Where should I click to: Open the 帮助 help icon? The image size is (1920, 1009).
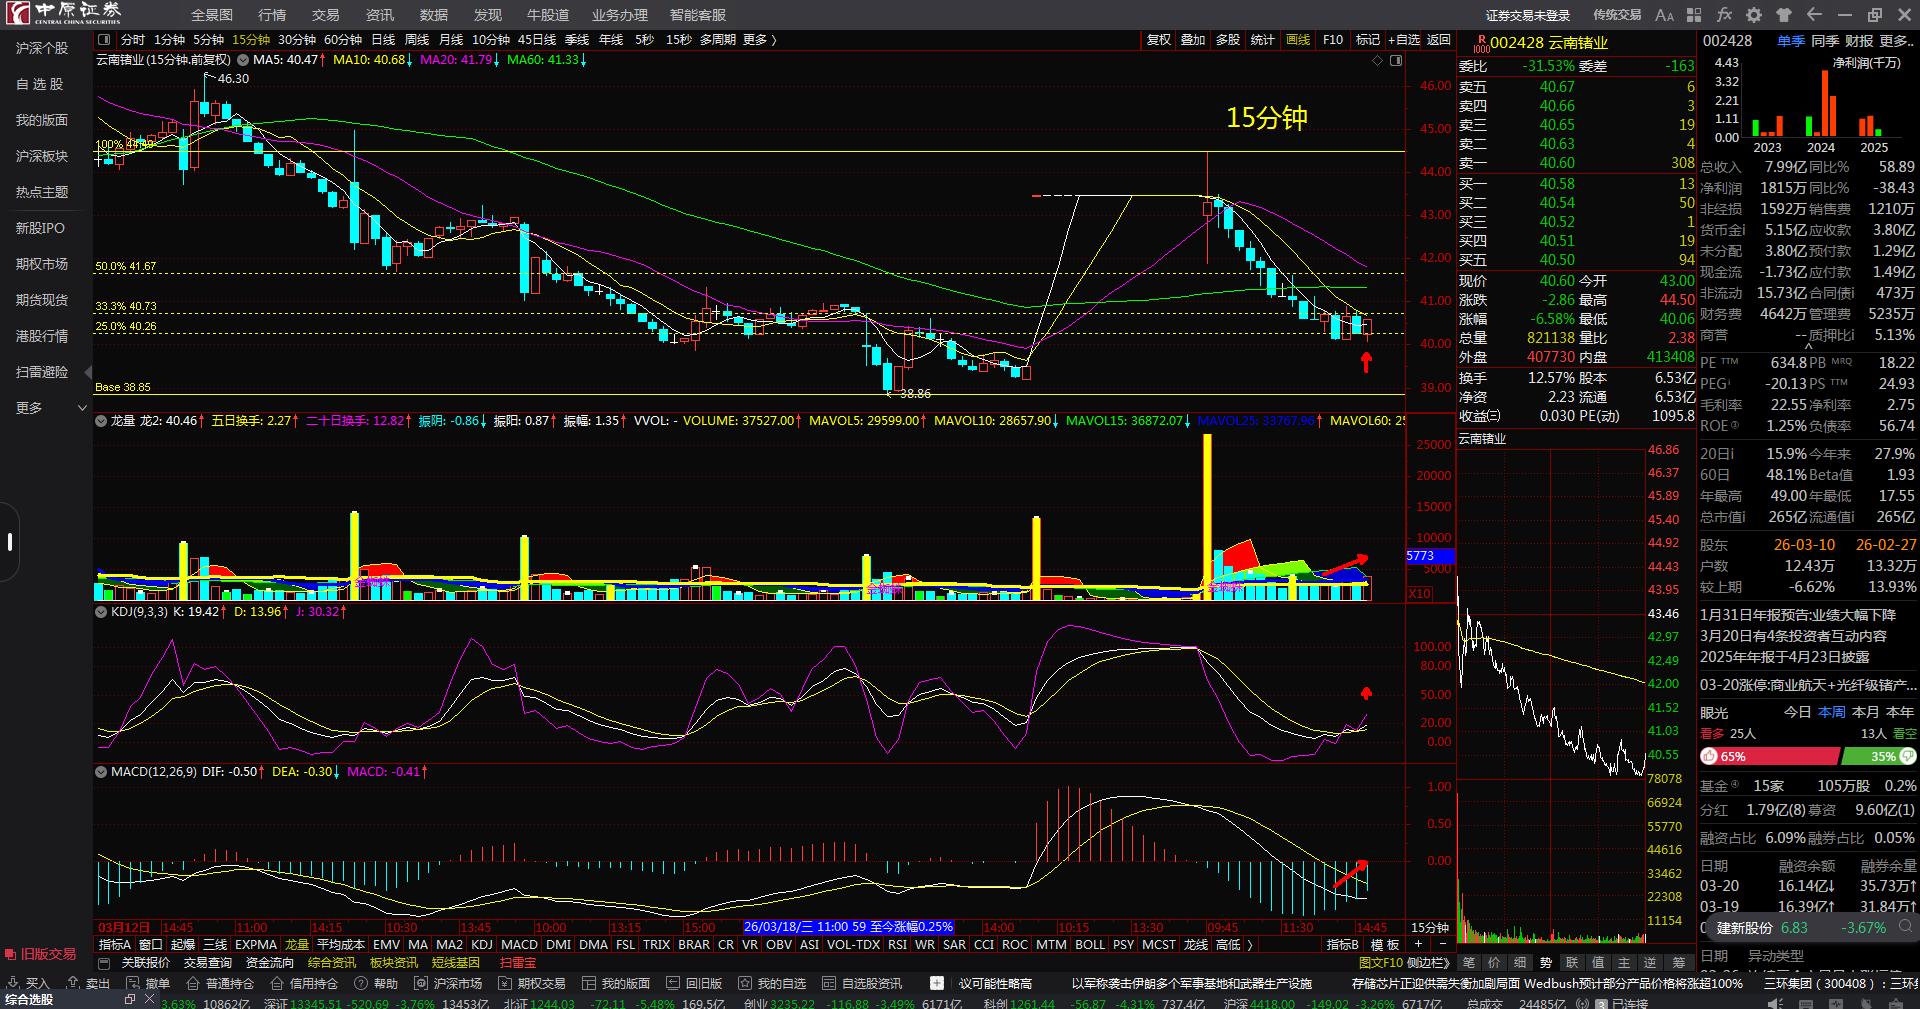tap(361, 983)
